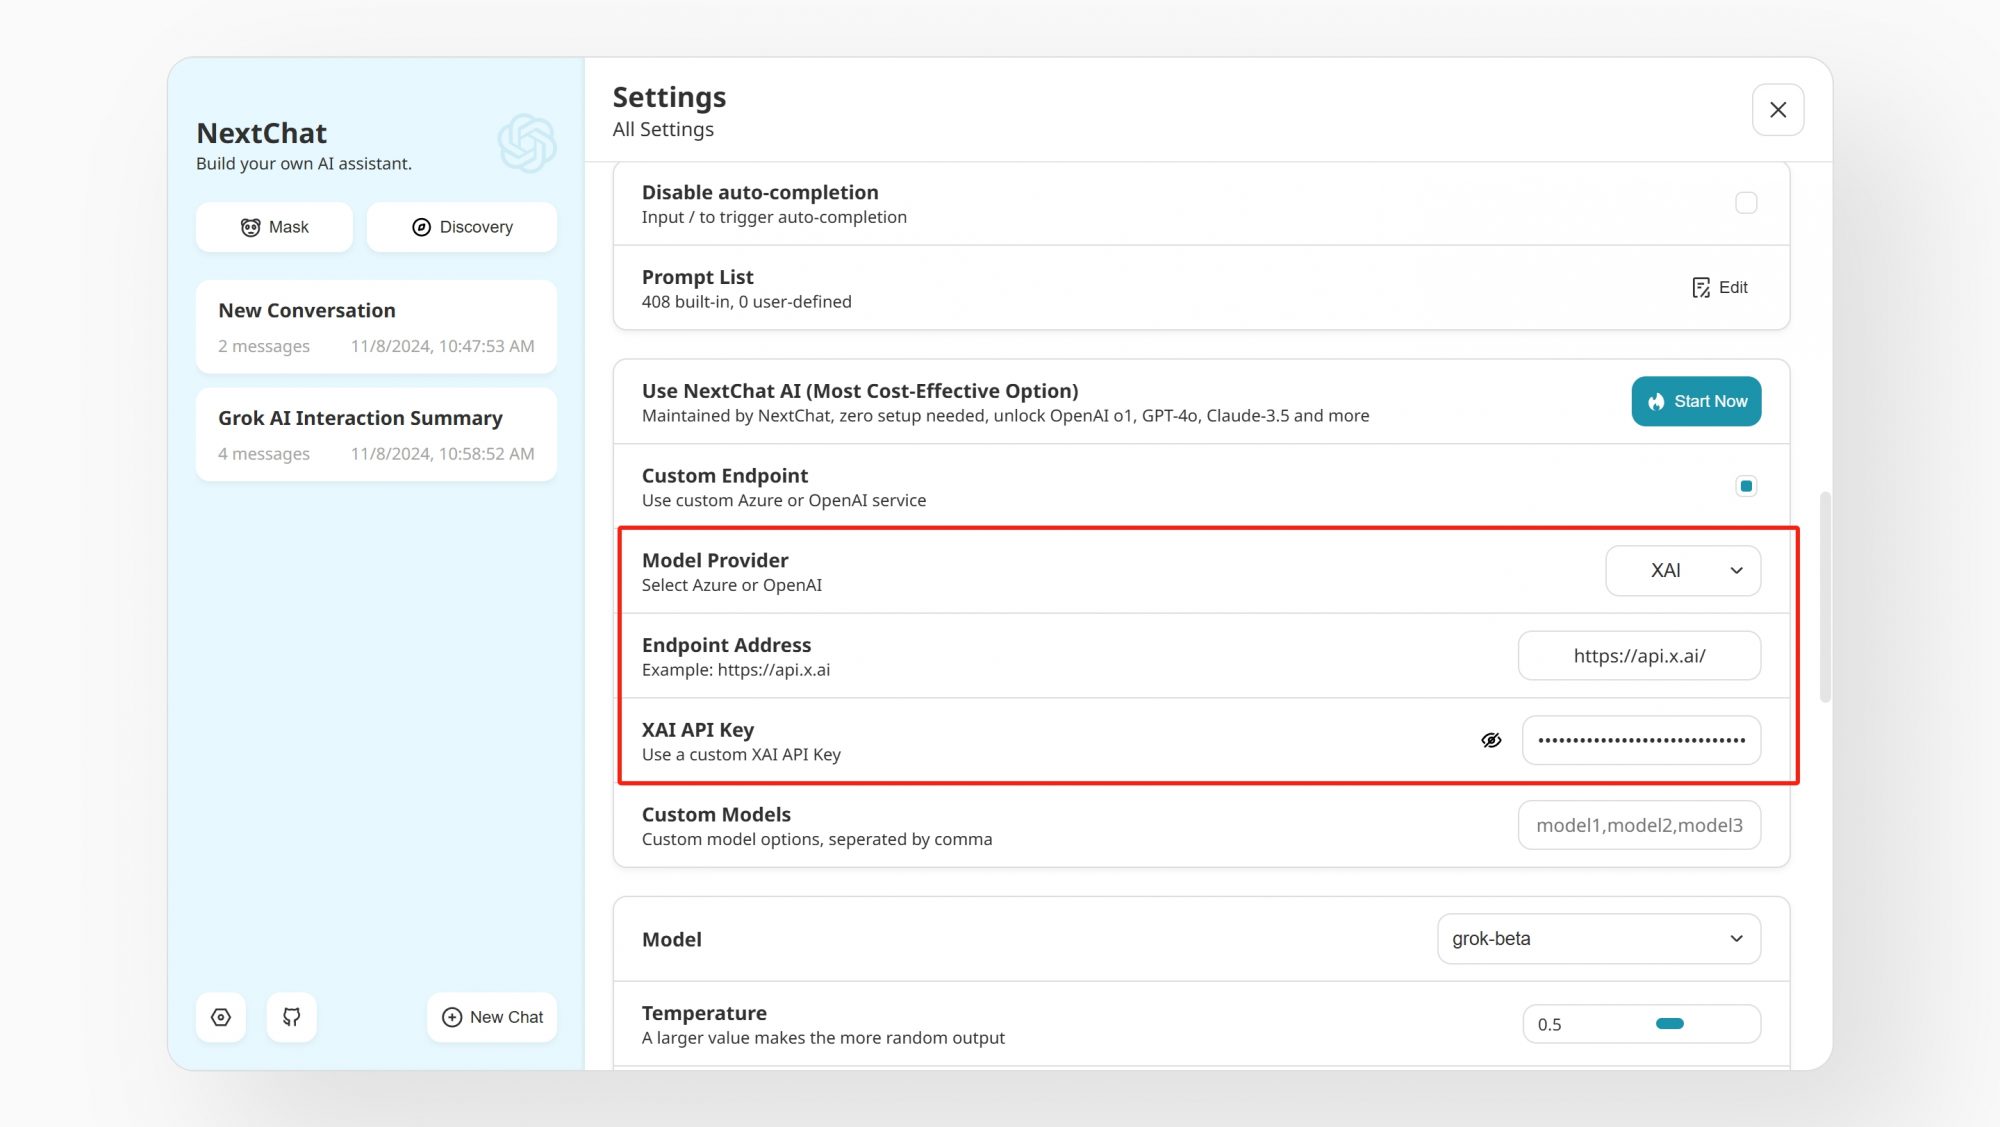This screenshot has width=2000, height=1127.
Task: Click the 'Model Provider' label
Action: click(715, 560)
